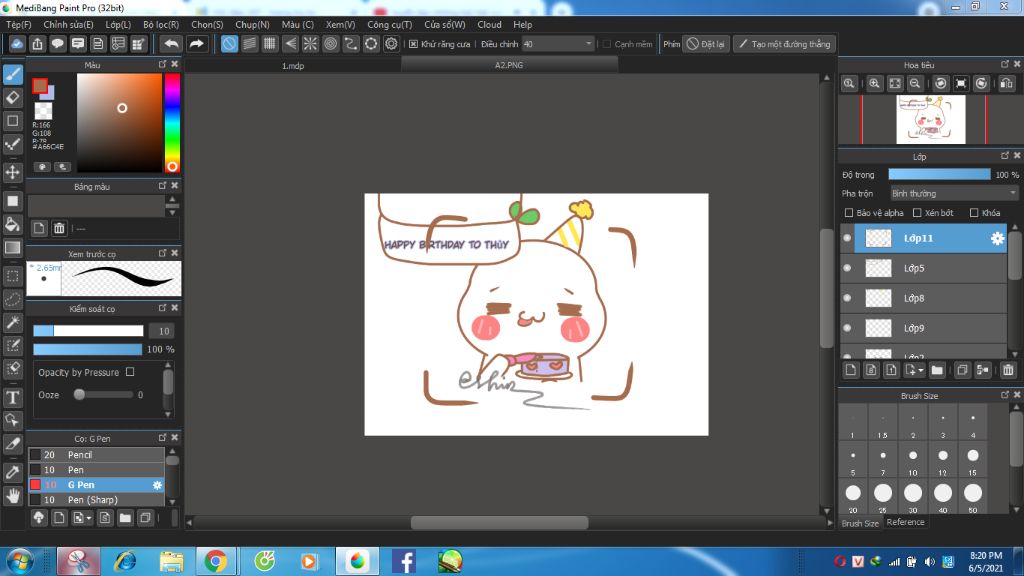
Task: Switch to 1.mdp tab
Action: [293, 65]
